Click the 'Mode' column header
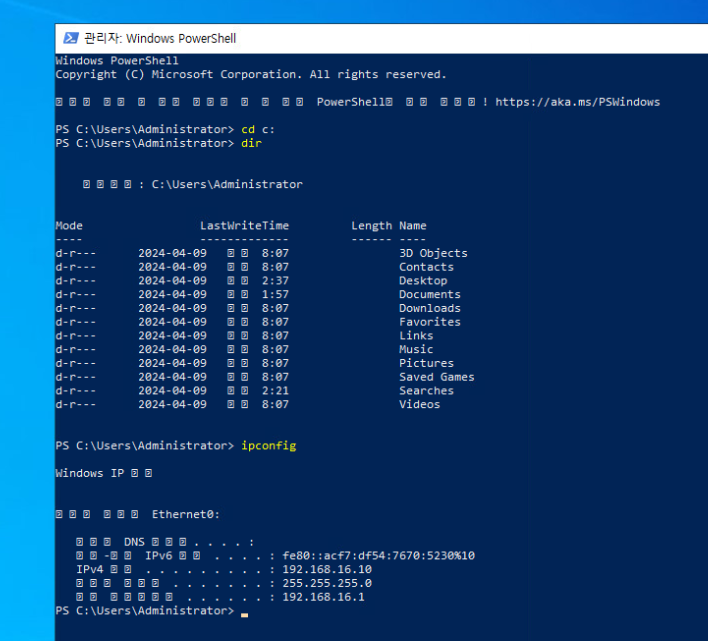The image size is (708, 641). [x=69, y=226]
